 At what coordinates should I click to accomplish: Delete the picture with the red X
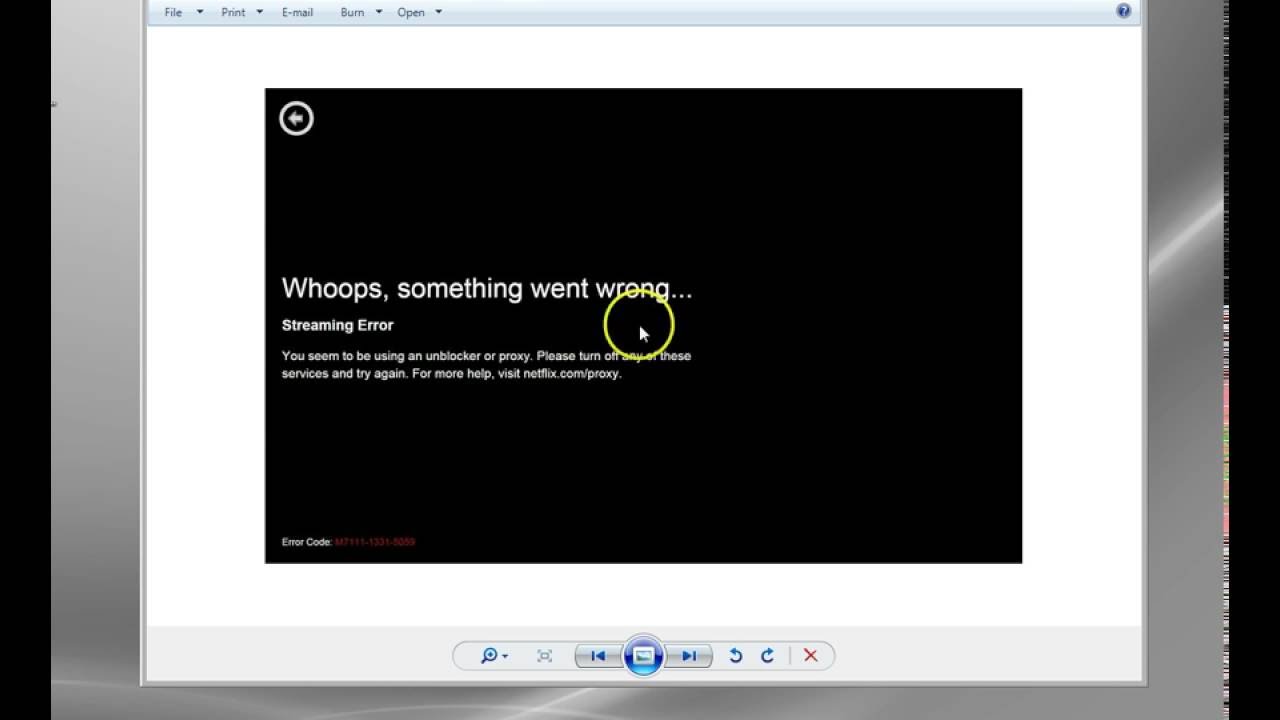point(811,656)
